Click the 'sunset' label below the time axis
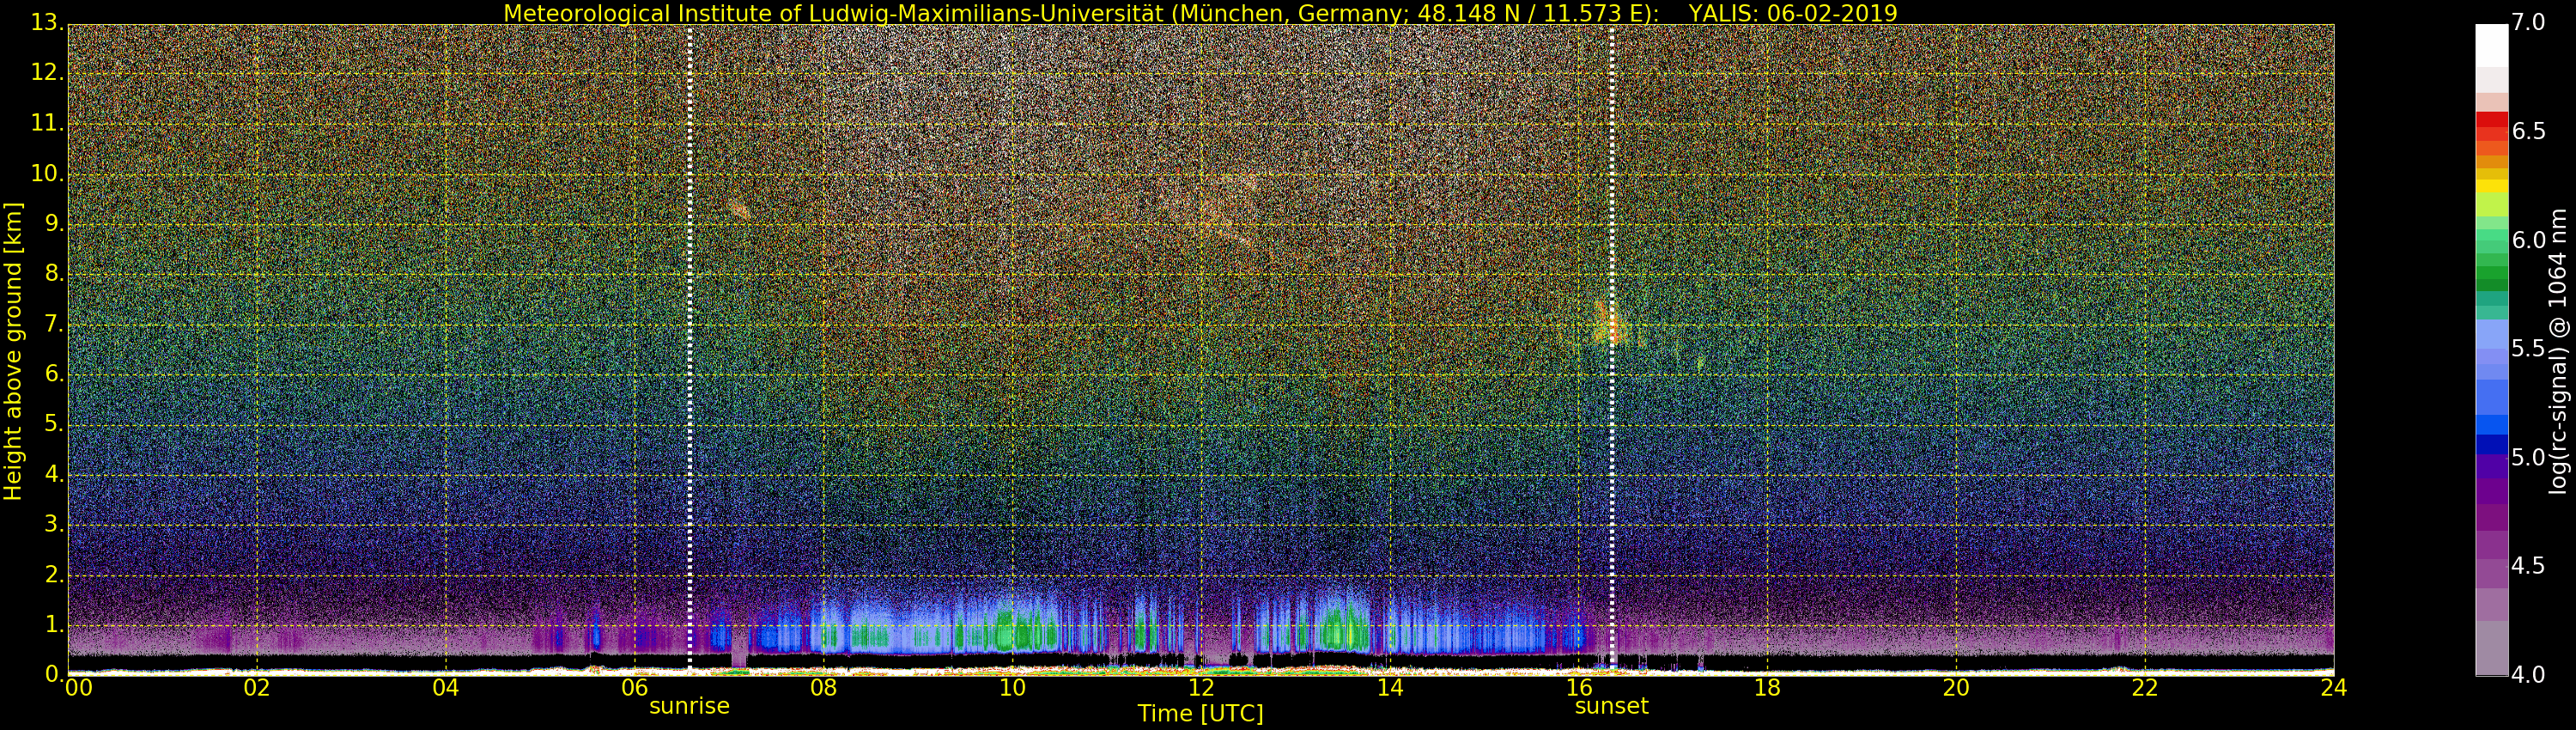Viewport: 2576px width, 730px height. pyautogui.click(x=1611, y=706)
